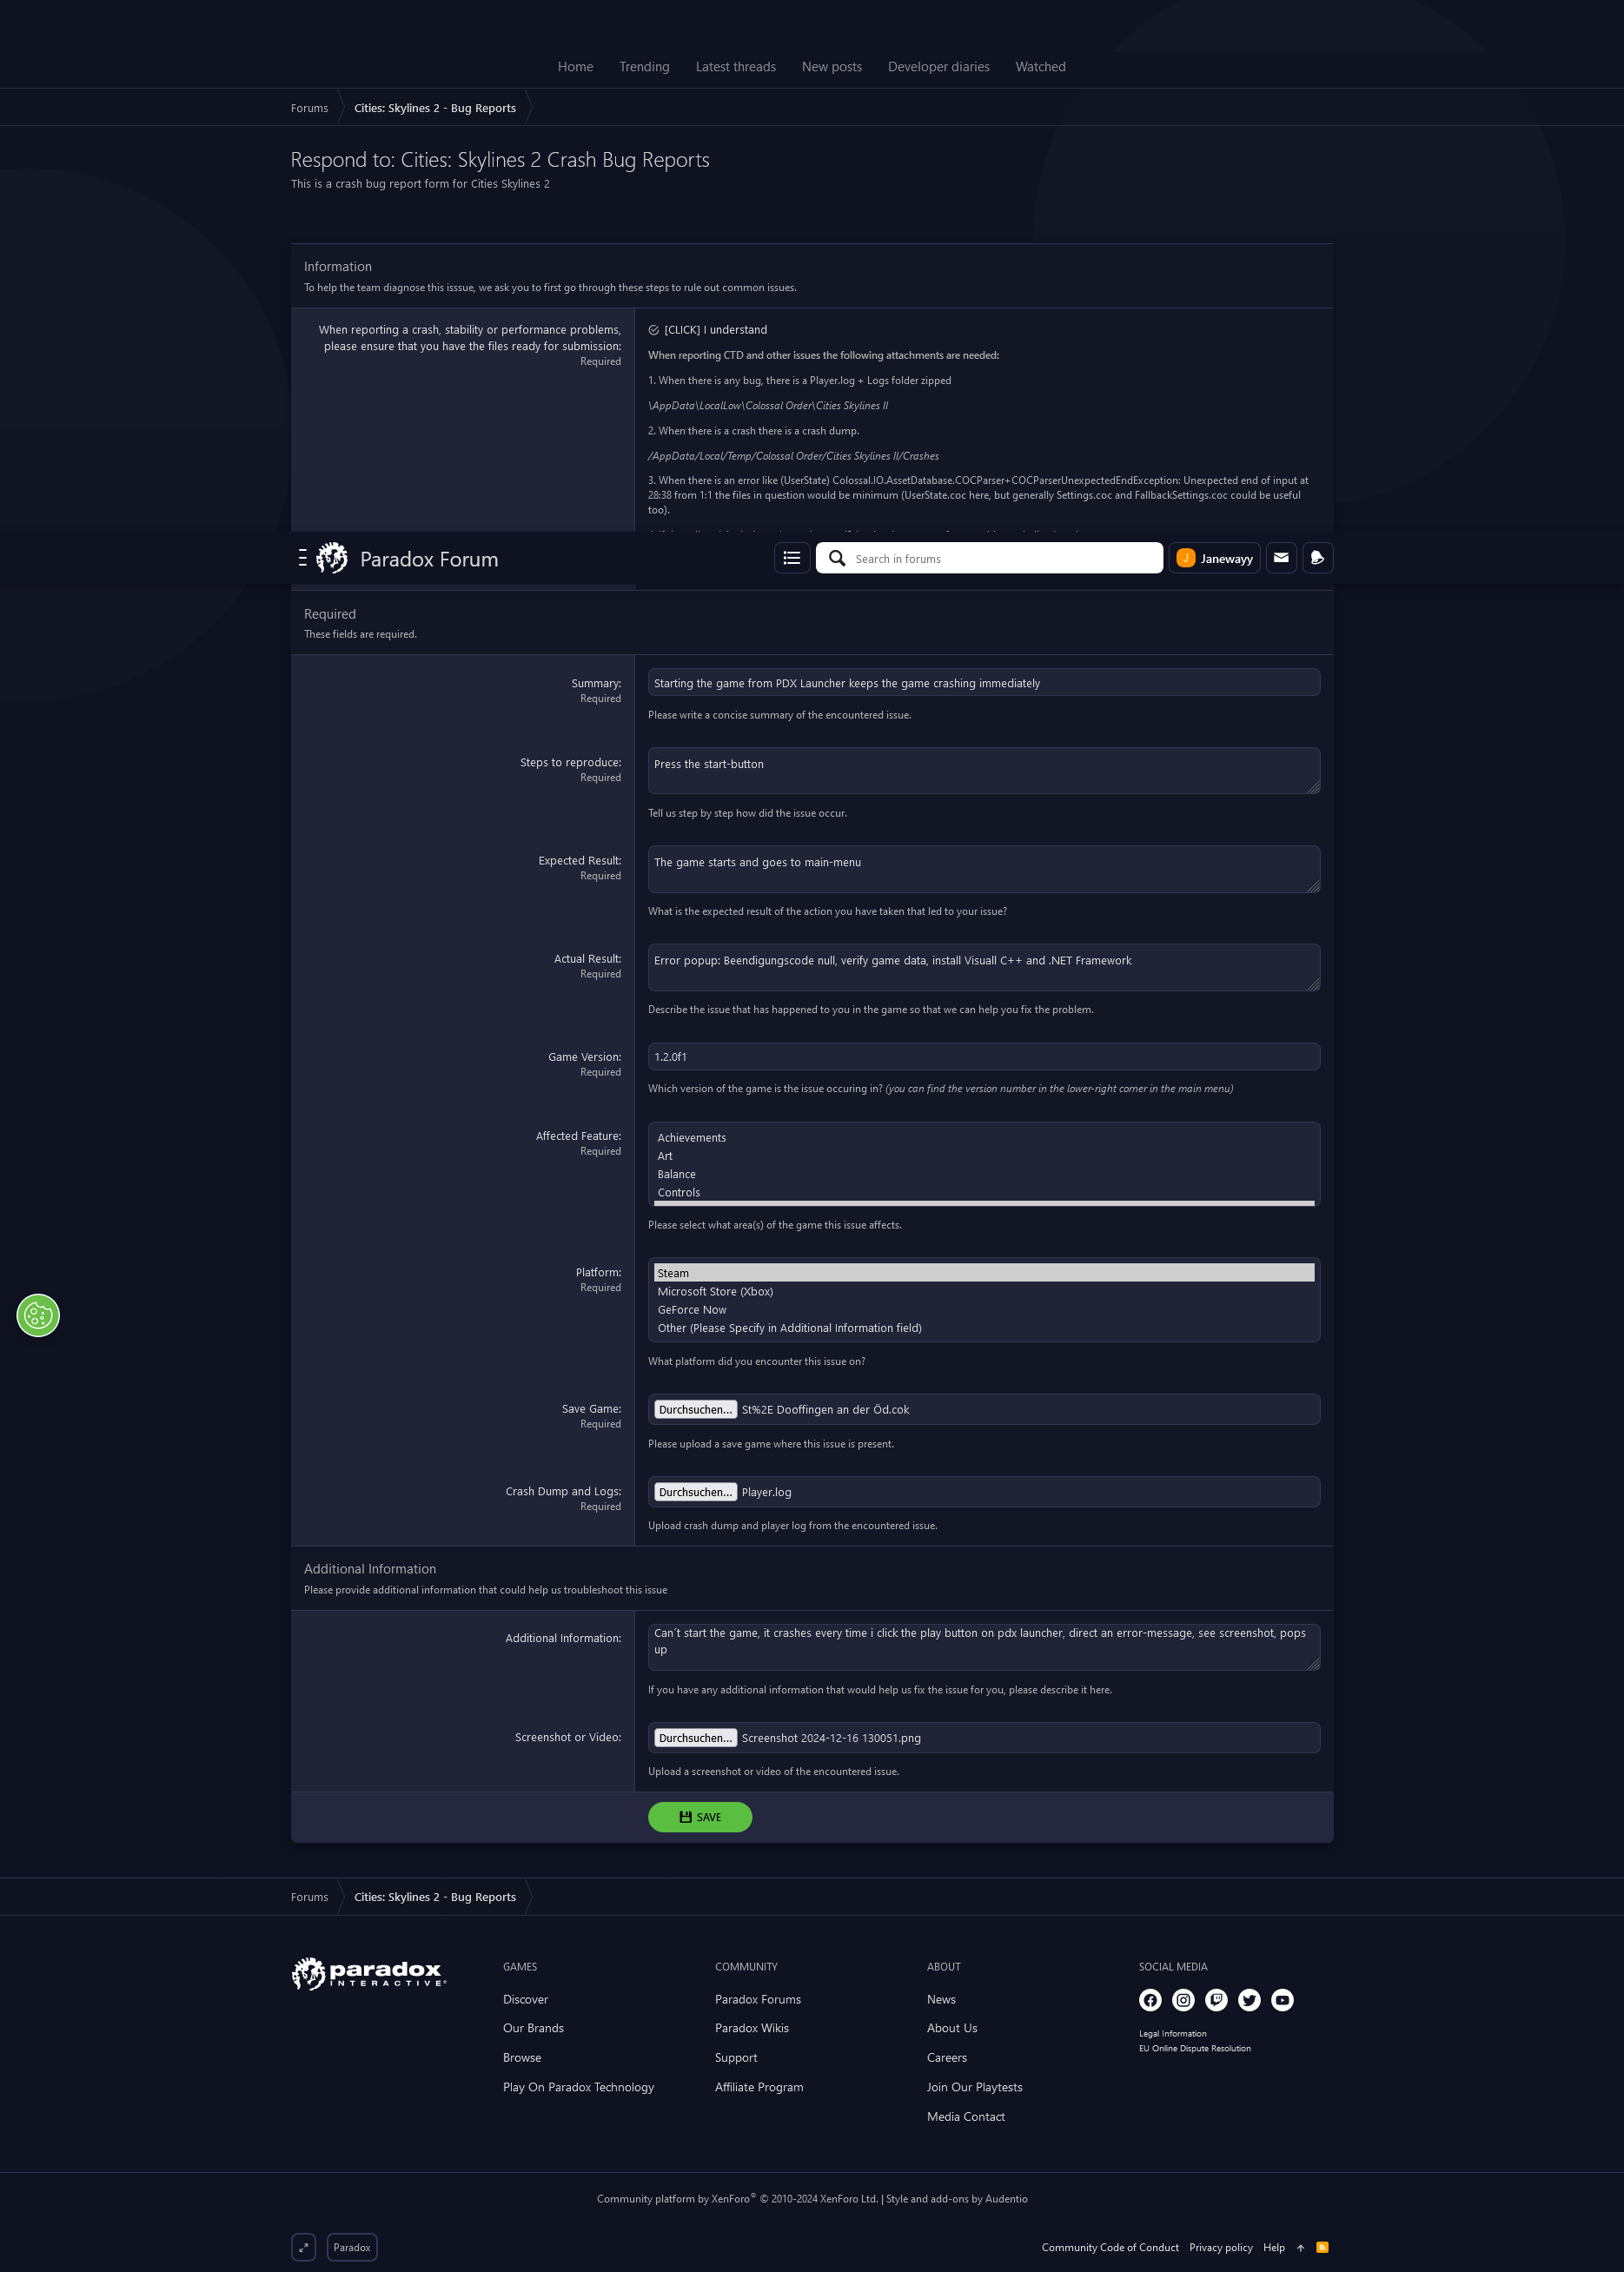Visit the YouTube social media icon

(1282, 2000)
